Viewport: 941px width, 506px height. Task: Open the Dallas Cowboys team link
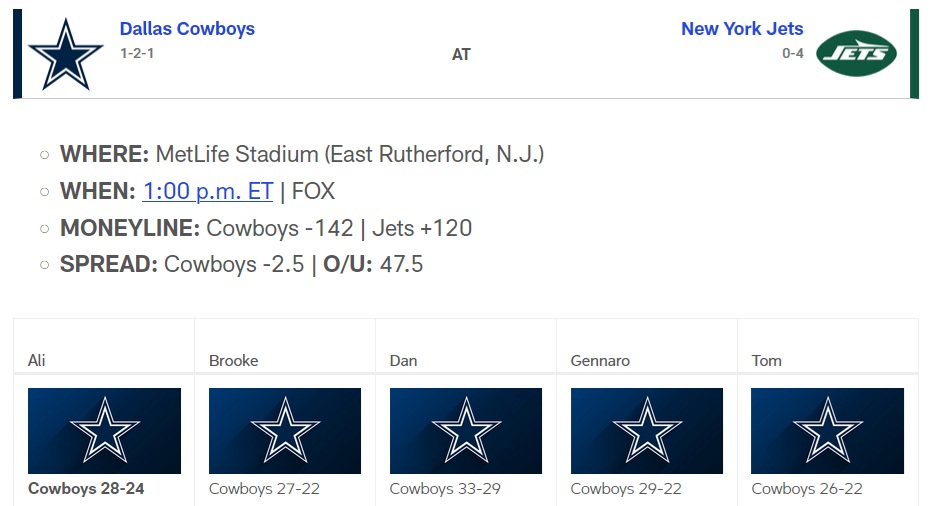(187, 29)
